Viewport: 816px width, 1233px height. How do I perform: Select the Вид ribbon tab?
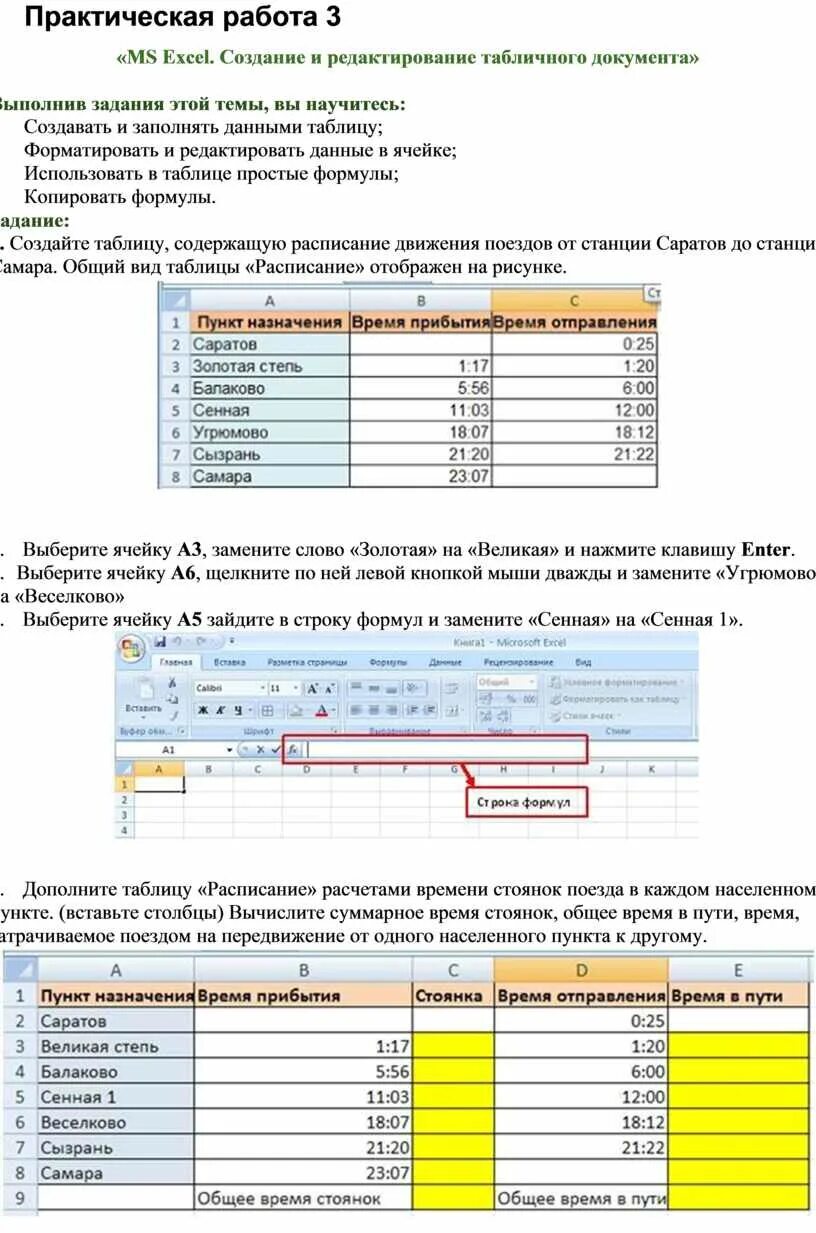tap(583, 662)
